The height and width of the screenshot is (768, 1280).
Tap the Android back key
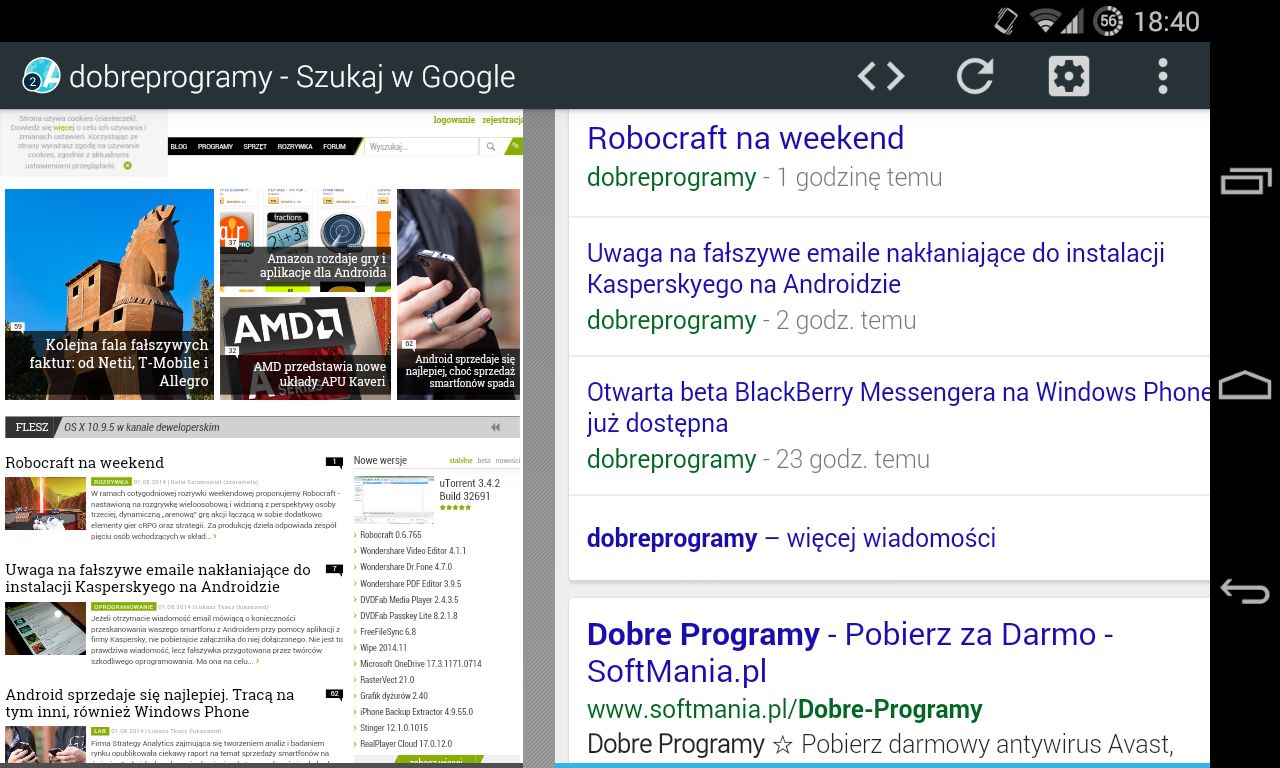click(1245, 591)
